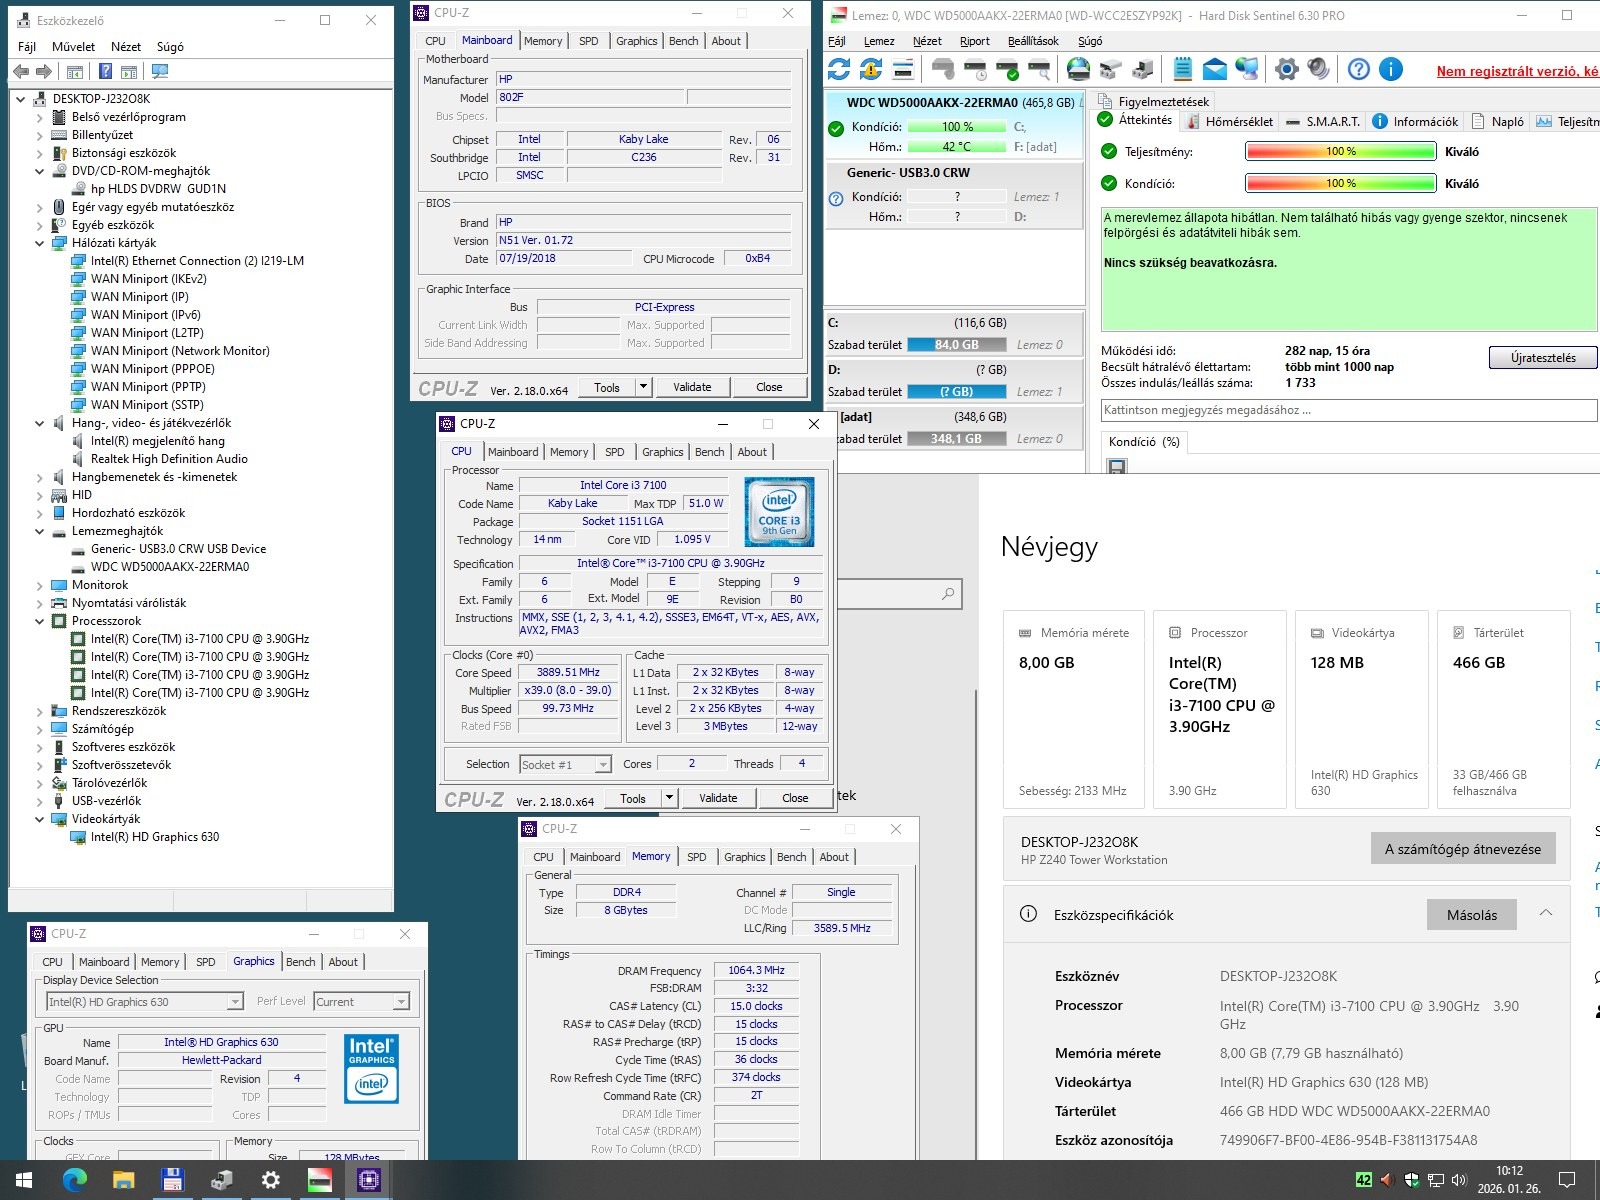Collapse the Eszközspecifikációk section chevron
This screenshot has height=1200, width=1600.
pos(1546,914)
